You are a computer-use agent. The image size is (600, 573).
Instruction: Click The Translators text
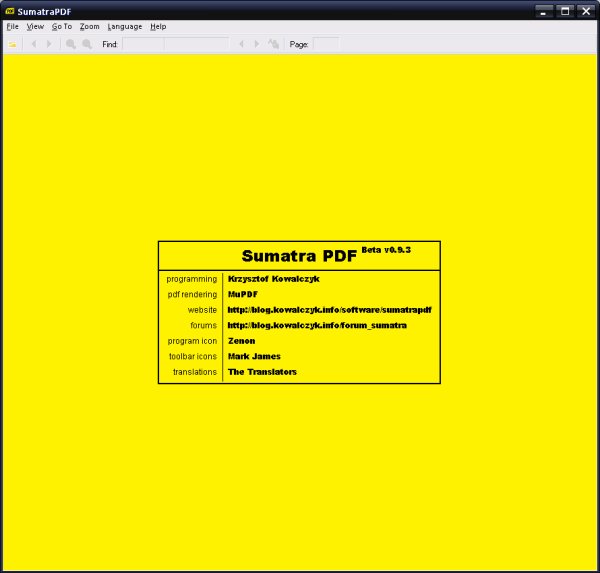[x=262, y=372]
